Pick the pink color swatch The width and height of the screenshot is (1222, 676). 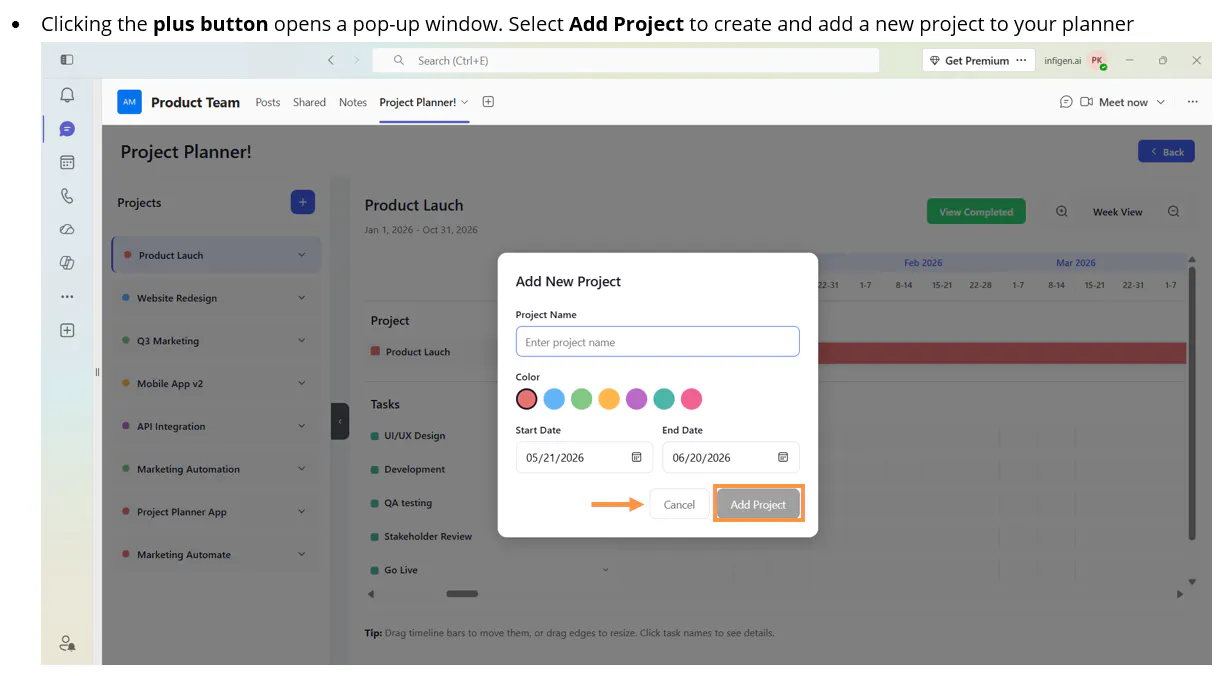[692, 399]
